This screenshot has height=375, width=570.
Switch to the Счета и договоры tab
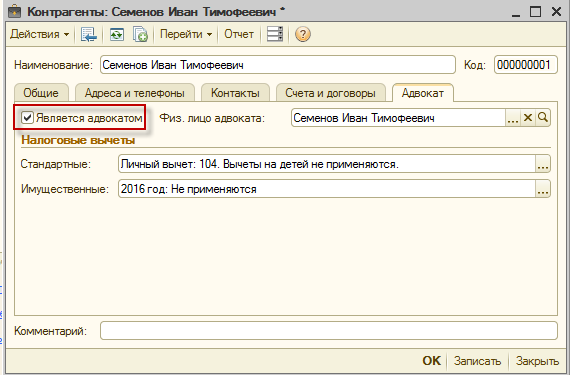[x=330, y=93]
